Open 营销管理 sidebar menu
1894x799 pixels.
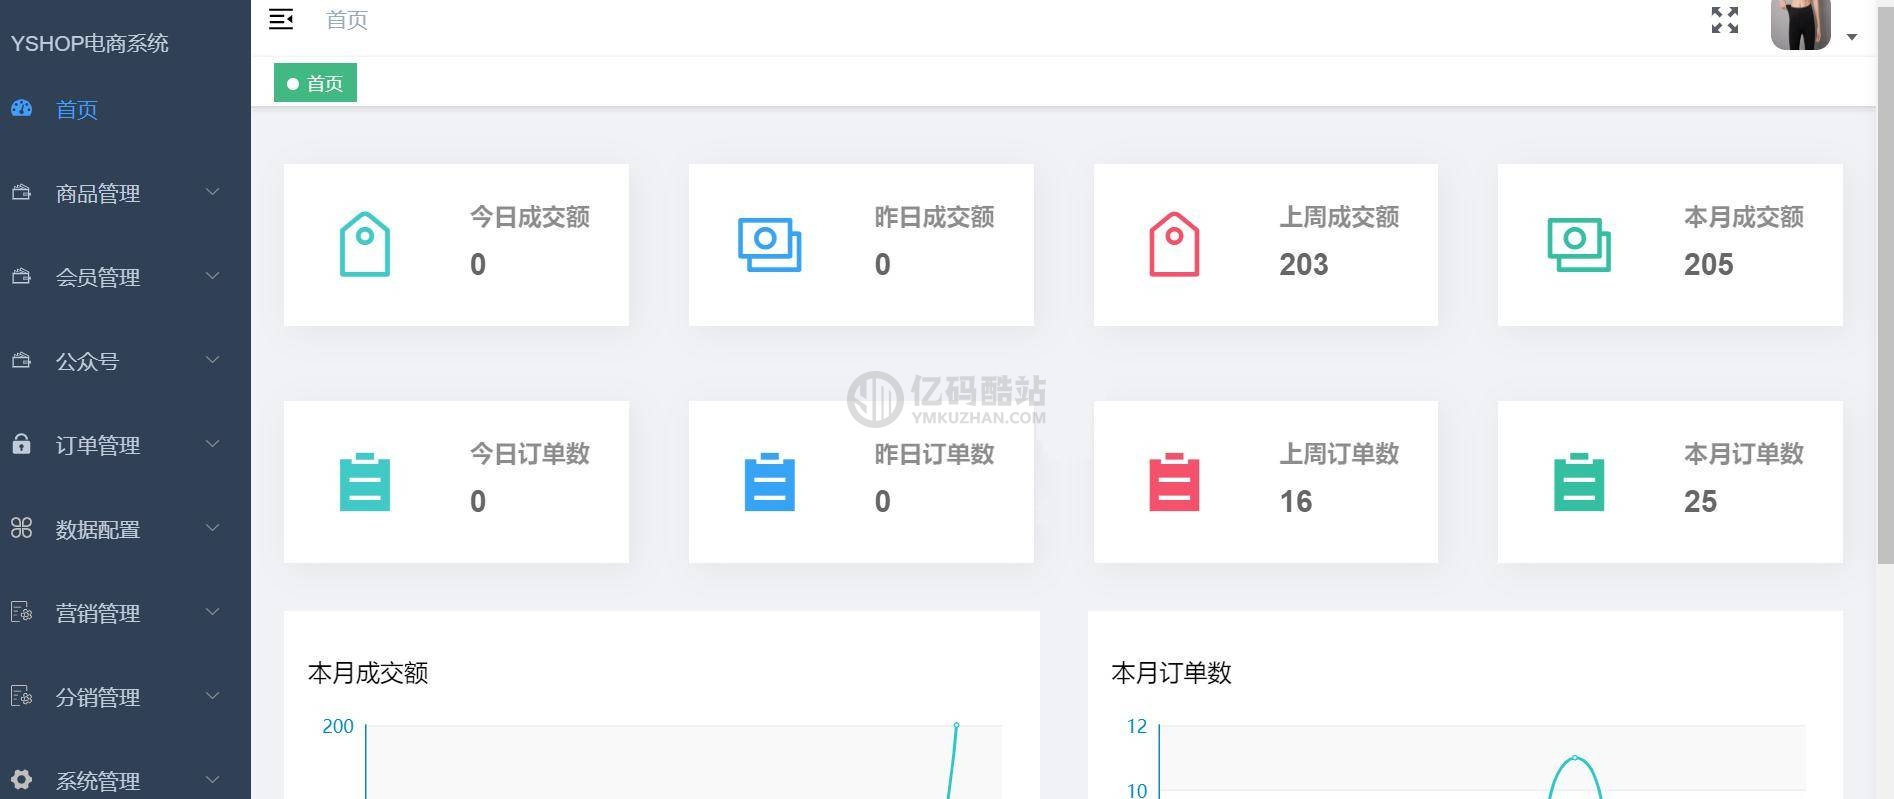click(x=125, y=613)
